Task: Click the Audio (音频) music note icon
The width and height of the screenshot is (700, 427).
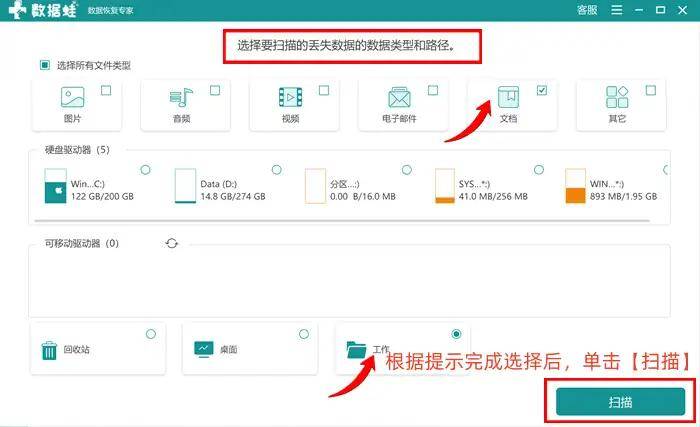Action: [181, 98]
